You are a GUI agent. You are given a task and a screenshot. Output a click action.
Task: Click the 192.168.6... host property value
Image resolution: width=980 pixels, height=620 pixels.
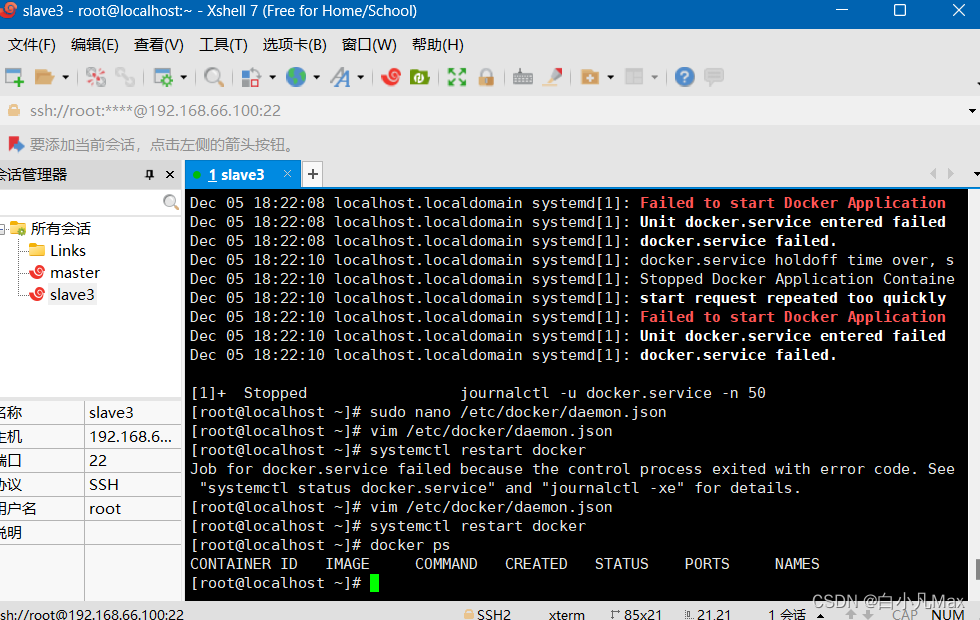tap(132, 437)
